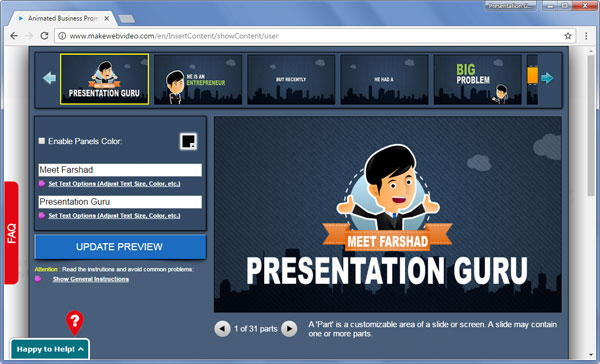Click the browser back arrow
600x364 pixels.
[14, 36]
